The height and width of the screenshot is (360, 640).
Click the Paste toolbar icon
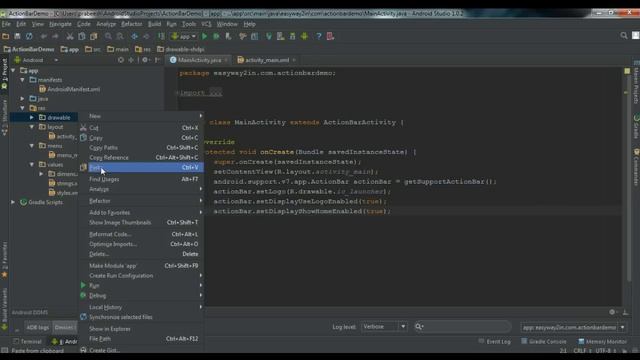tap(93, 36)
